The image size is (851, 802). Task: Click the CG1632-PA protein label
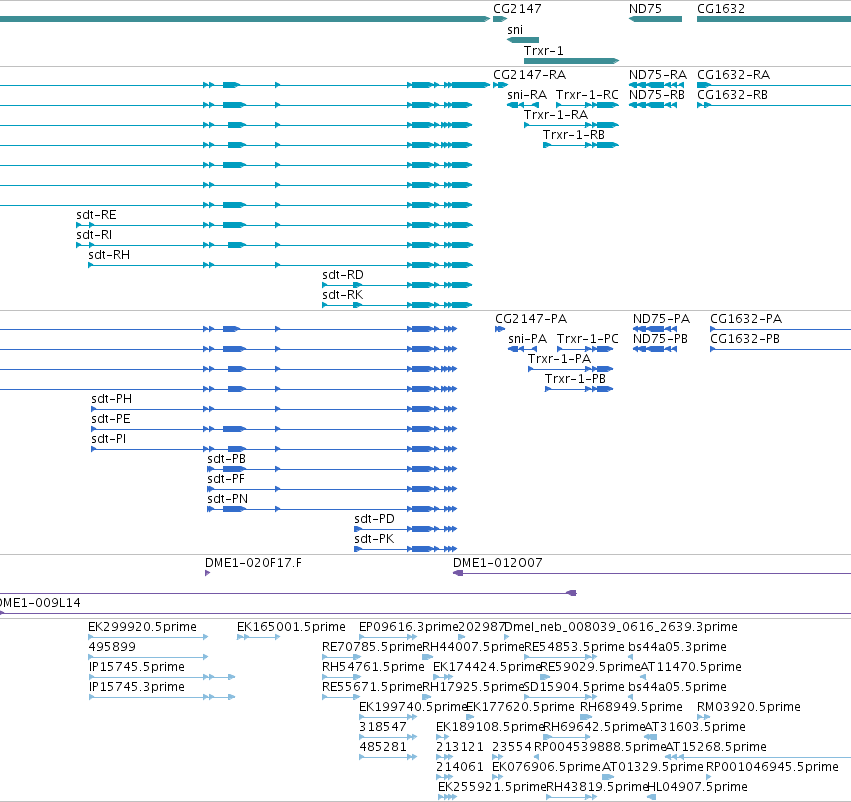tap(746, 319)
